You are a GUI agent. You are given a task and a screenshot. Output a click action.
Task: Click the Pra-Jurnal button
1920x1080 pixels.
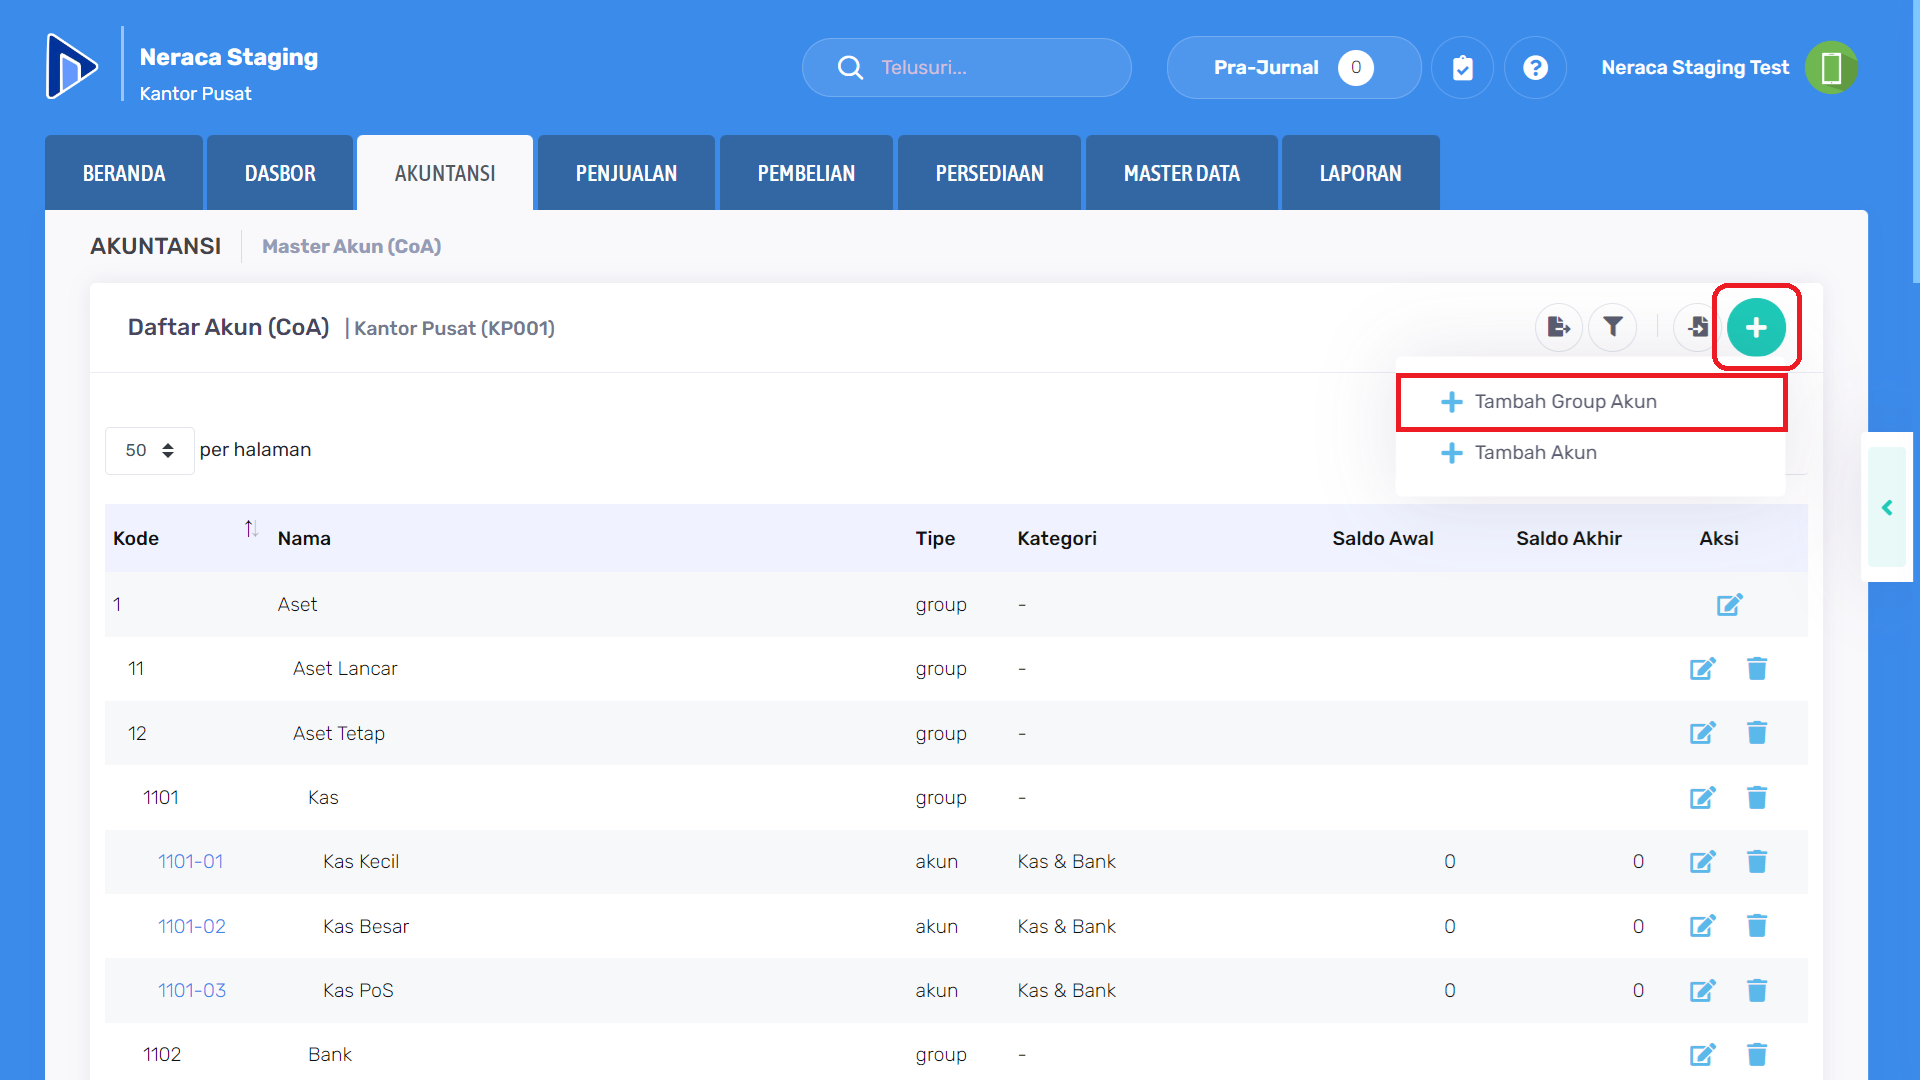click(1294, 67)
